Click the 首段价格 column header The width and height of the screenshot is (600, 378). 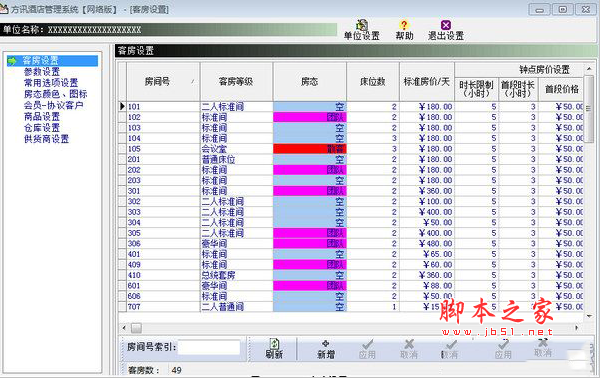pos(561,89)
